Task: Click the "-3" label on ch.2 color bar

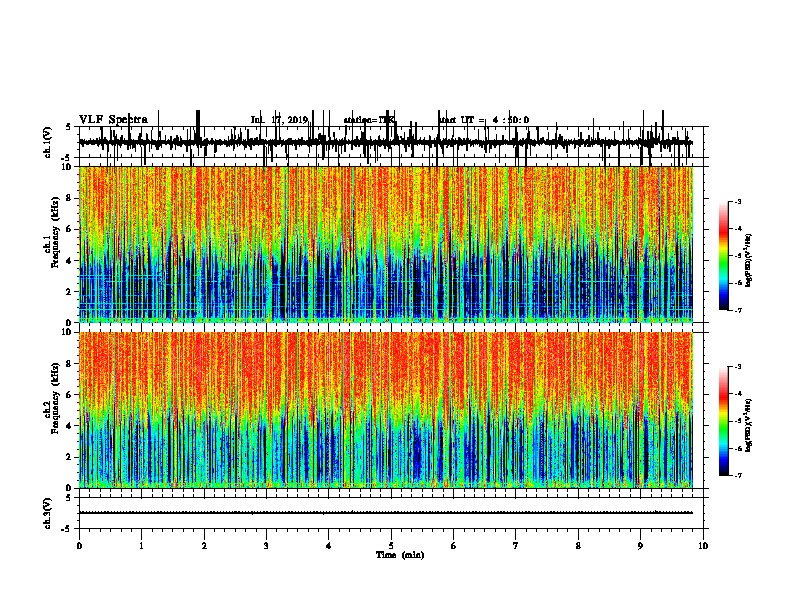Action: coord(737,367)
